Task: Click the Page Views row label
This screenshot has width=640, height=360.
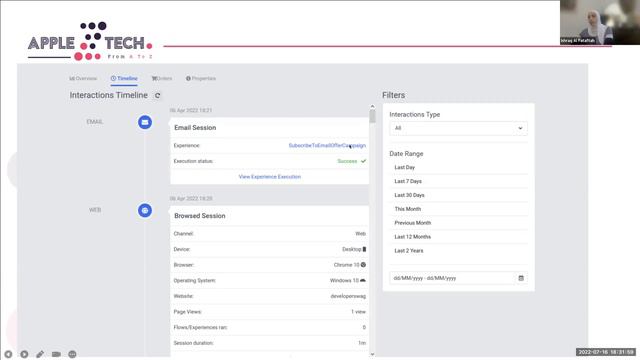Action: click(x=187, y=312)
